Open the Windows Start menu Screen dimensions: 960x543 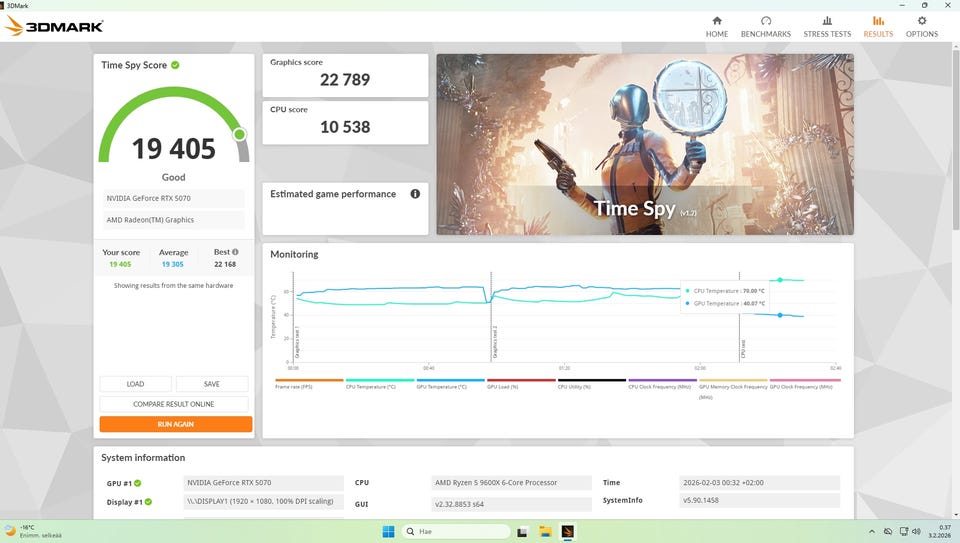(388, 531)
